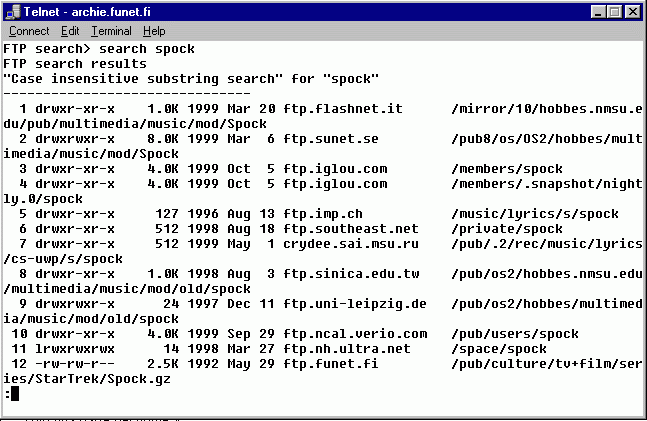647x421 pixels.
Task: Click the -rw-rw-r-- permissions in result 12
Action: coord(75,364)
